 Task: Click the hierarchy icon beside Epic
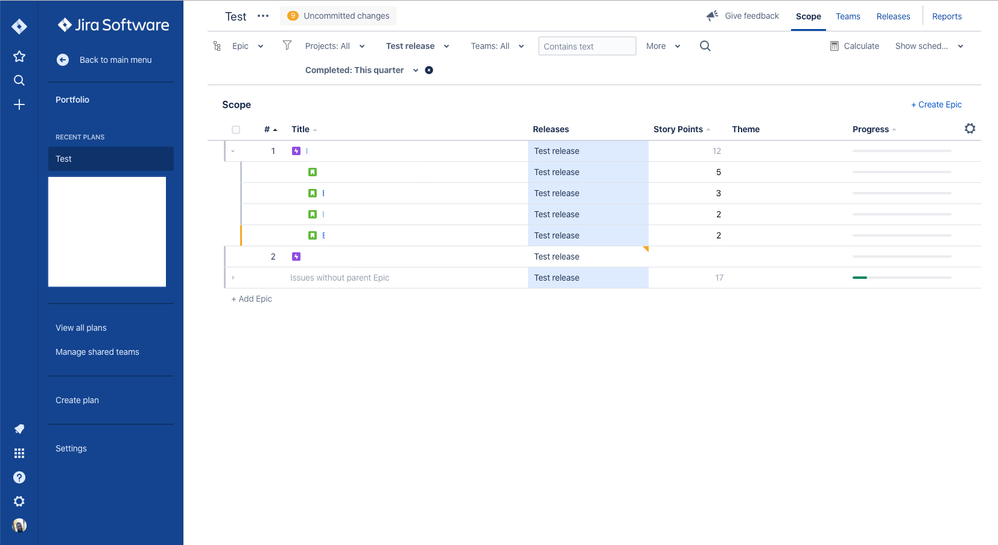[x=217, y=46]
